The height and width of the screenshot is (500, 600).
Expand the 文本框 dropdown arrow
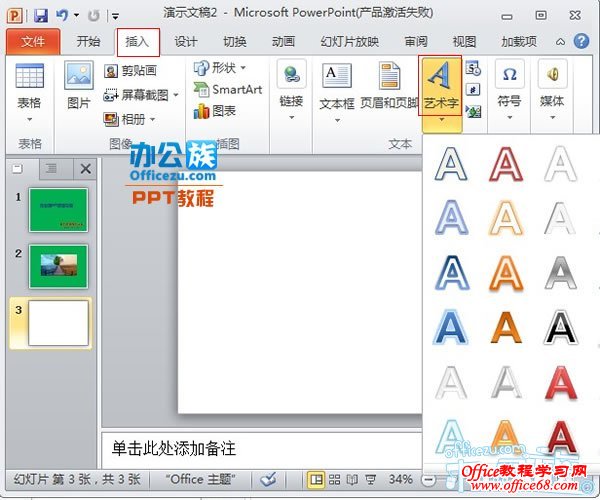(x=337, y=121)
